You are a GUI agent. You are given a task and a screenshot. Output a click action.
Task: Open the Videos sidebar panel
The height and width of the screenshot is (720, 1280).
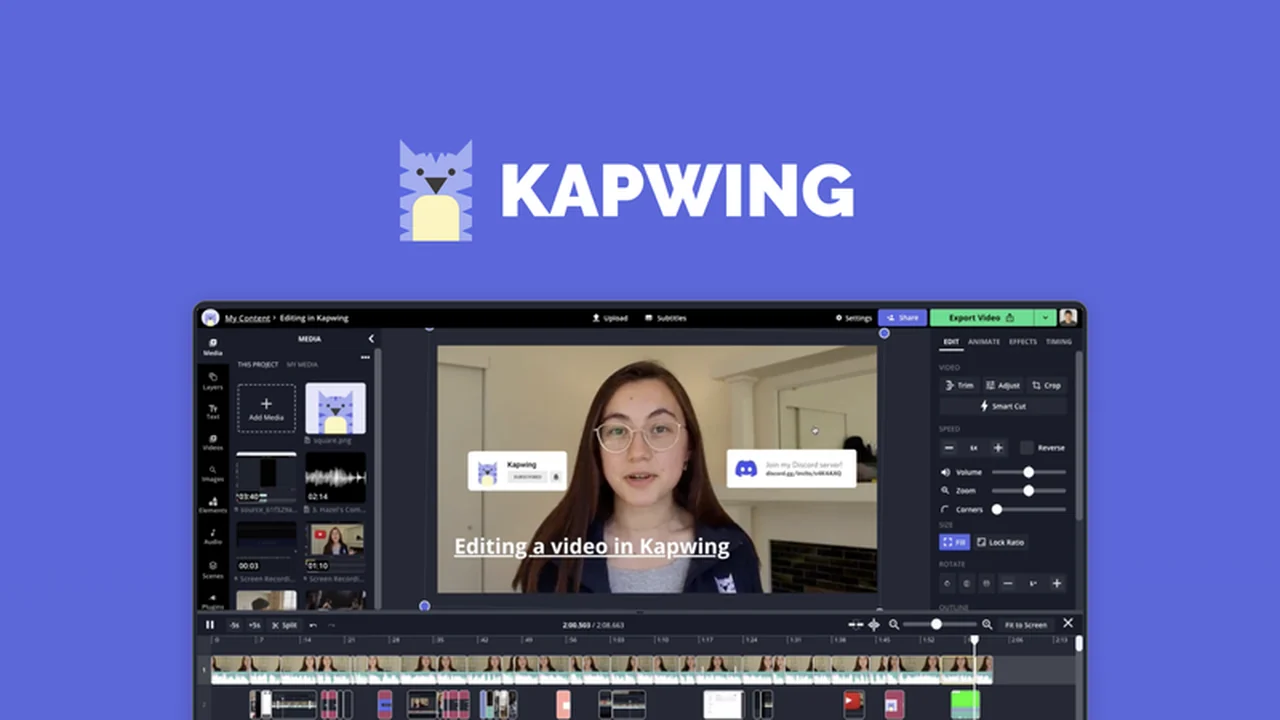click(x=213, y=442)
